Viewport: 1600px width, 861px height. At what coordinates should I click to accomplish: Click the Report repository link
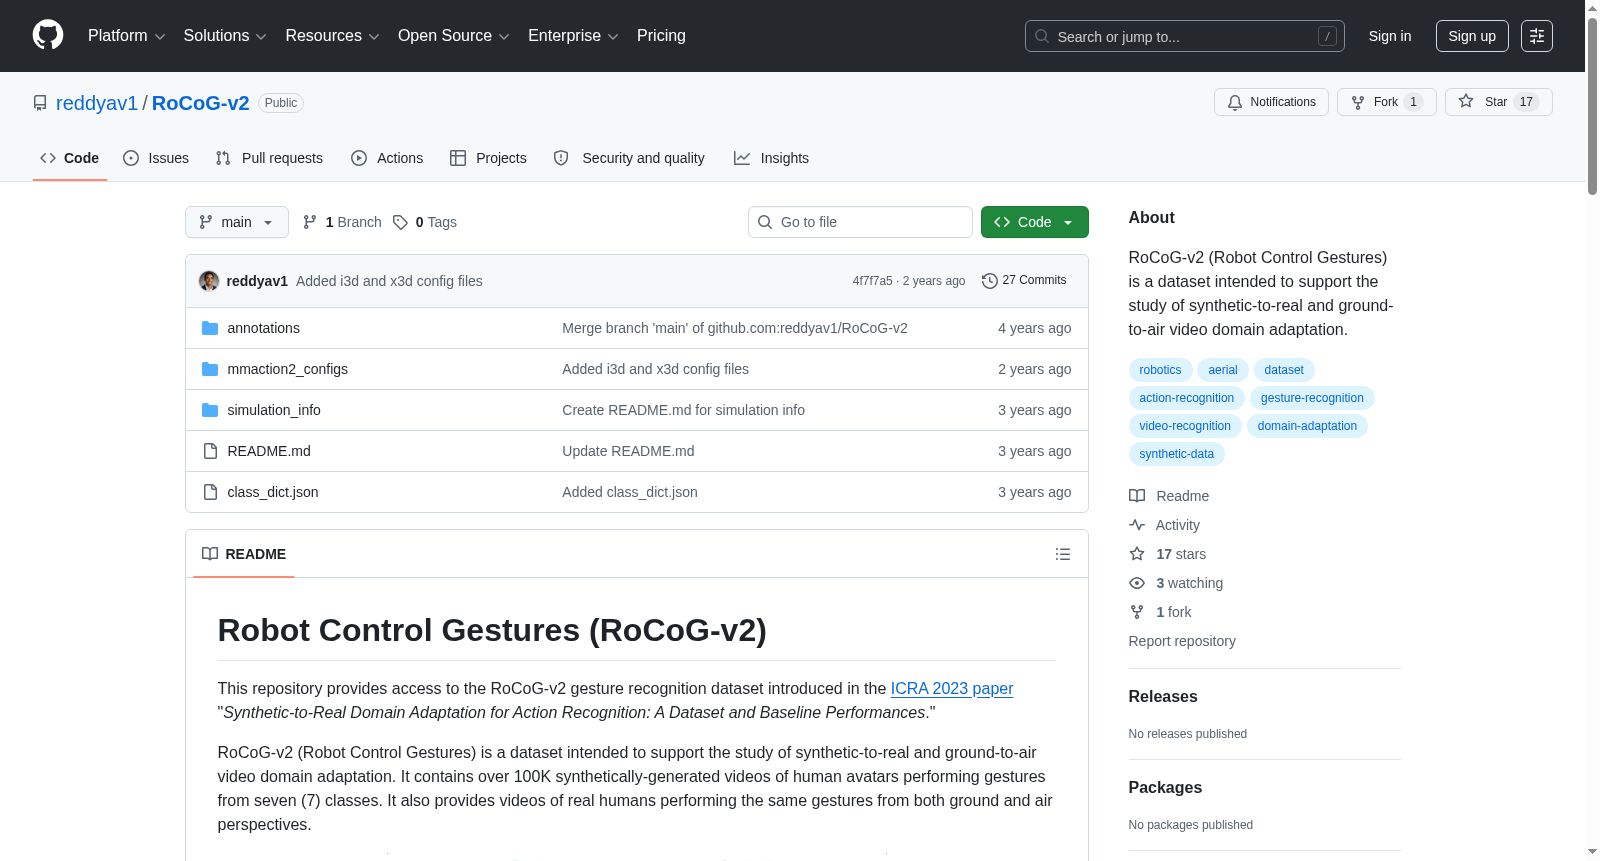pos(1182,641)
